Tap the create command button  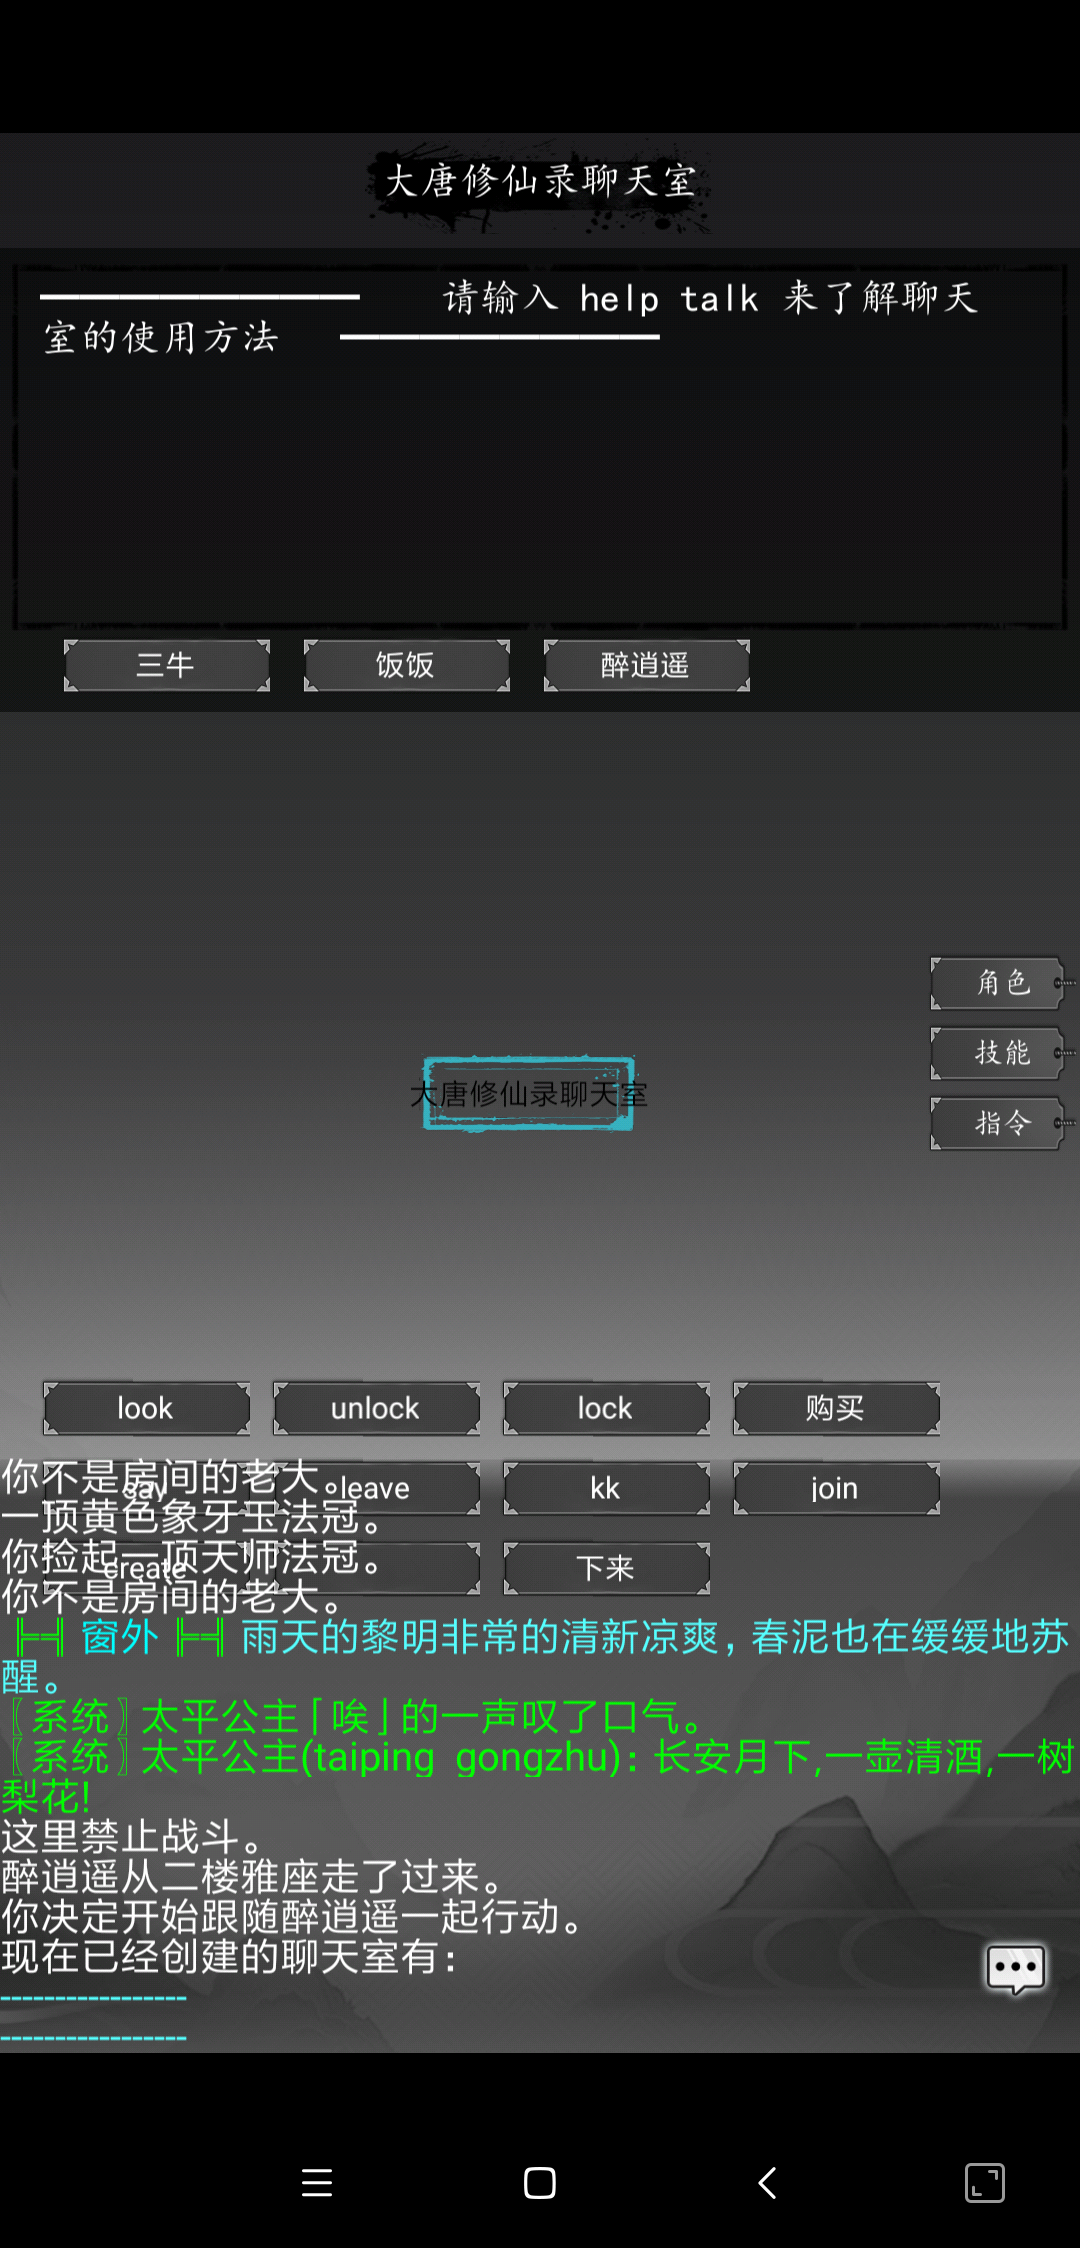147,1569
